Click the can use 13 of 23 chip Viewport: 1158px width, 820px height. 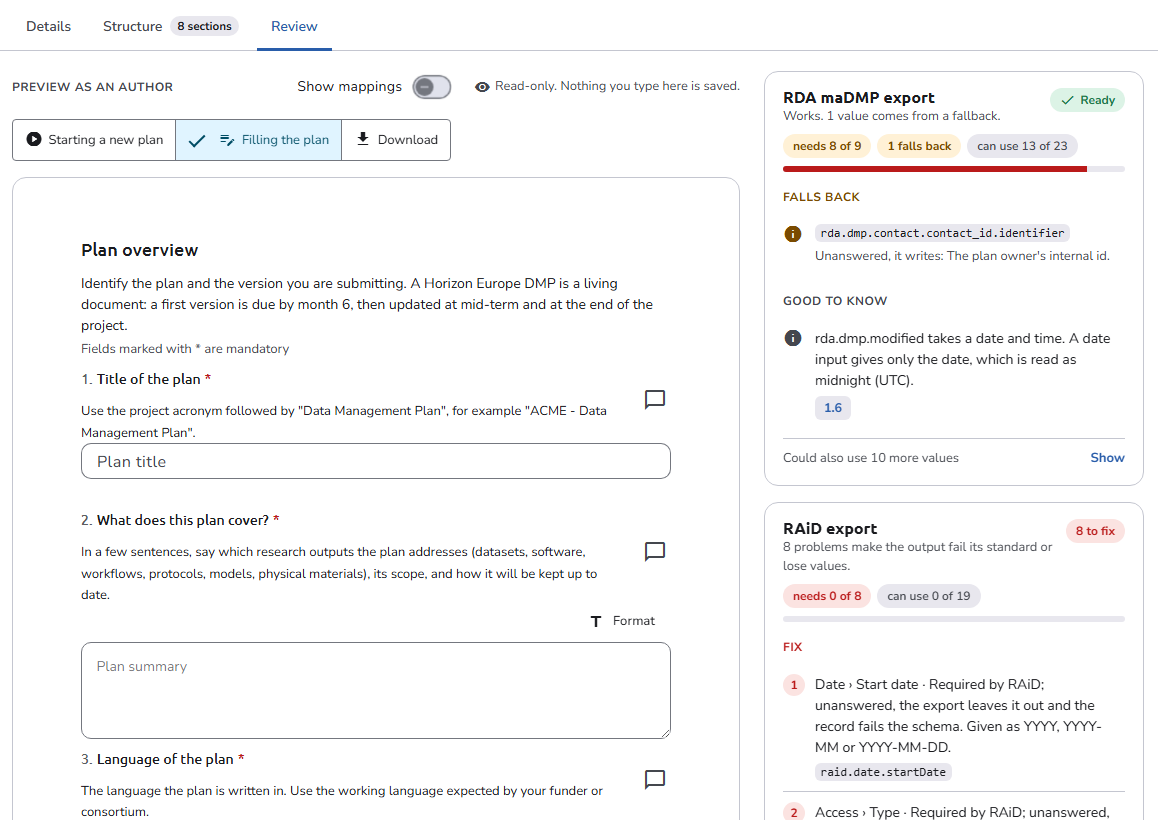click(x=1022, y=146)
